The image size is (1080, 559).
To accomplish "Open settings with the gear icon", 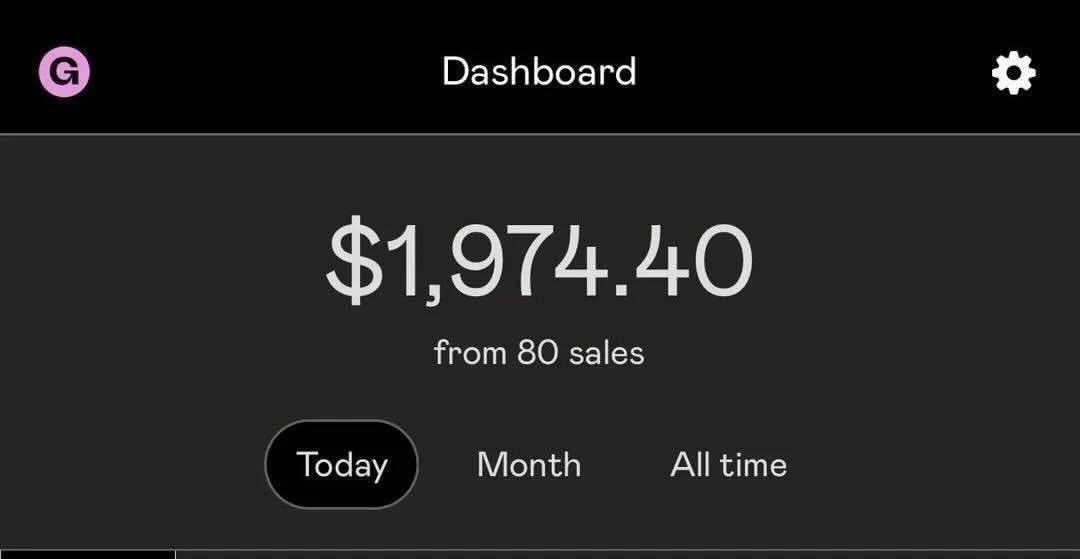I will click(x=1013, y=73).
